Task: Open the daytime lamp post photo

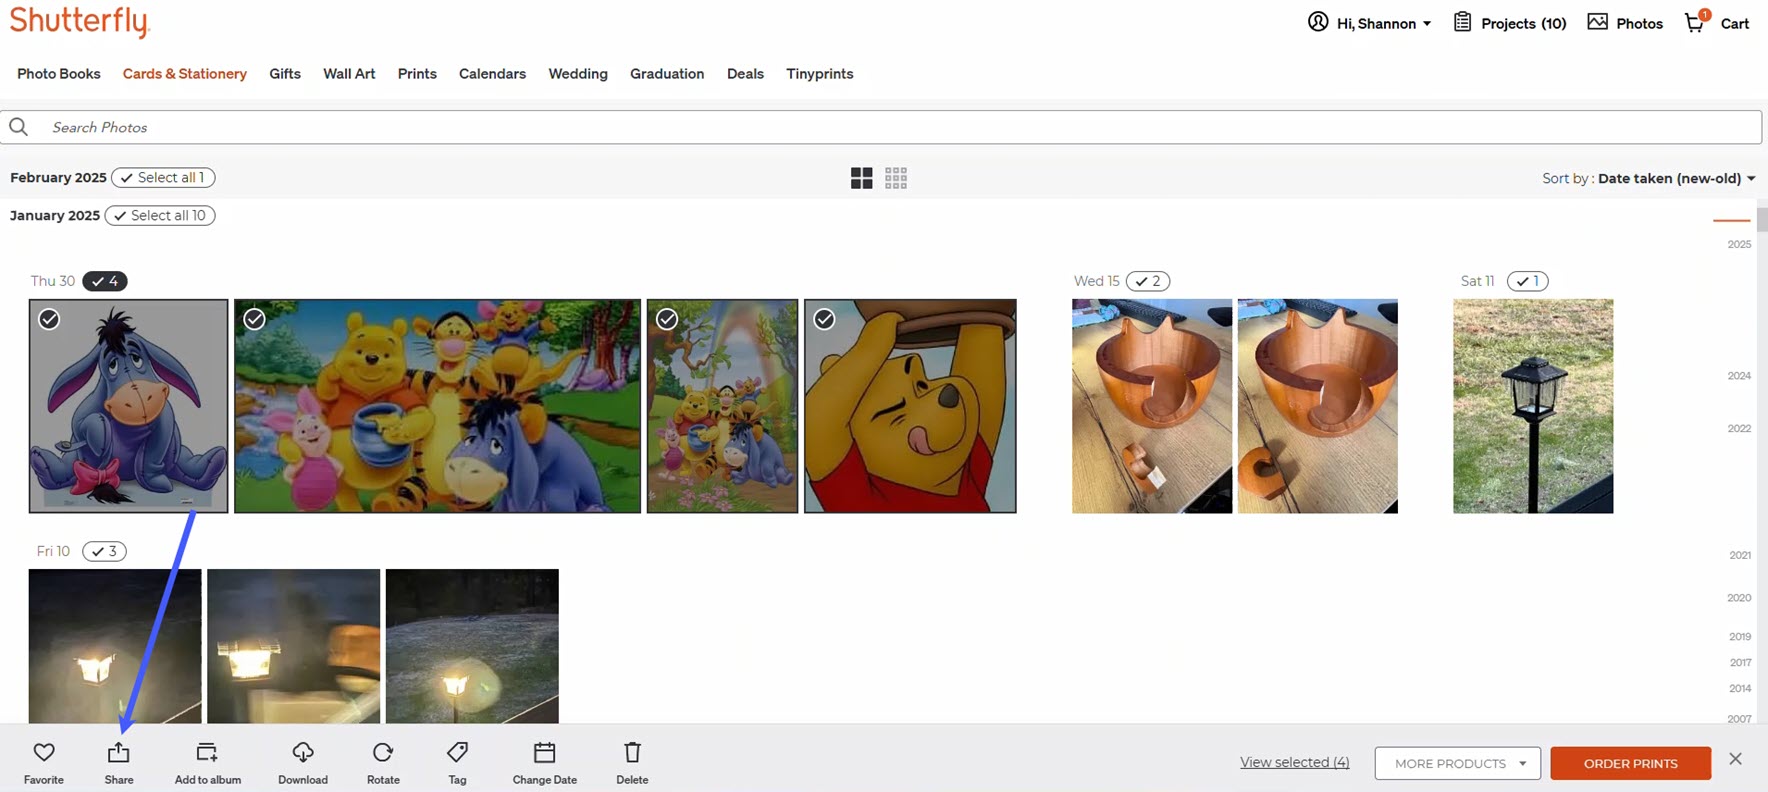Action: [x=1533, y=406]
